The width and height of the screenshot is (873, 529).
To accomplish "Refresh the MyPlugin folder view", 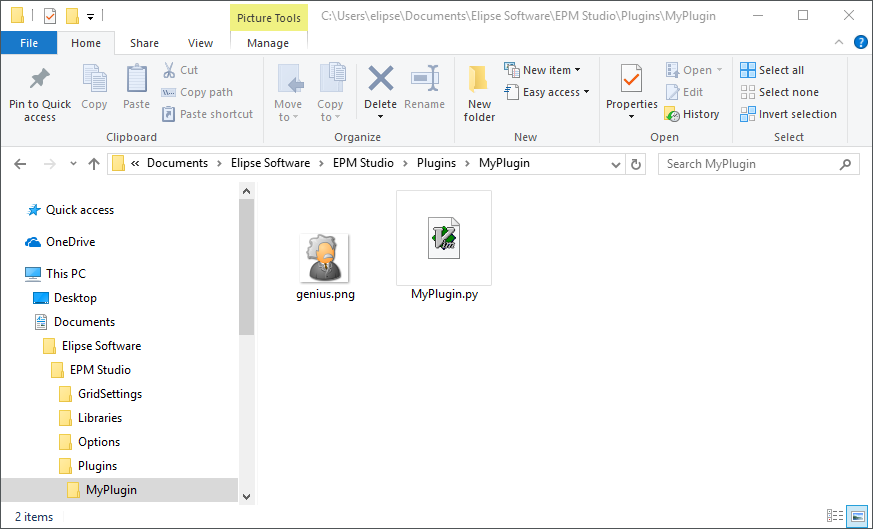I will (636, 164).
